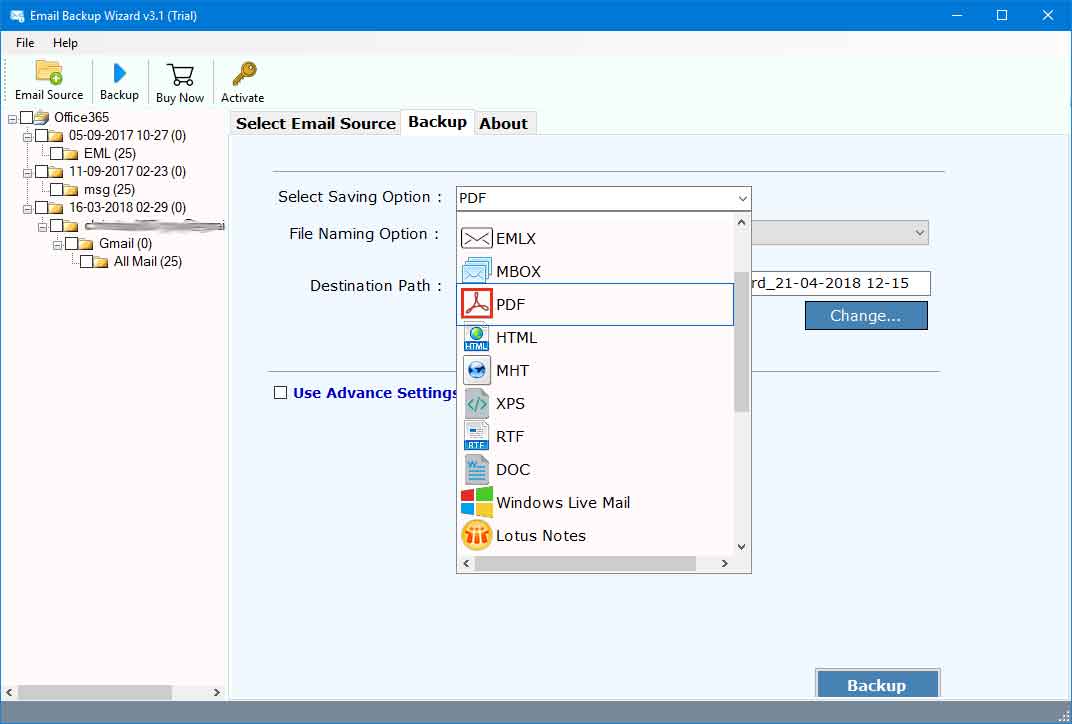Viewport: 1072px width, 724px height.
Task: Click folder tree scroll right arrow
Action: (x=216, y=692)
